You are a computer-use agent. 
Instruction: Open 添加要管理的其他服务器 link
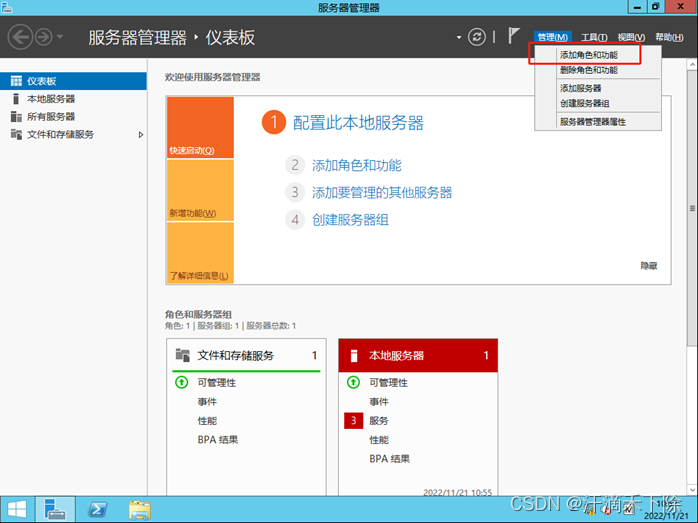click(382, 193)
